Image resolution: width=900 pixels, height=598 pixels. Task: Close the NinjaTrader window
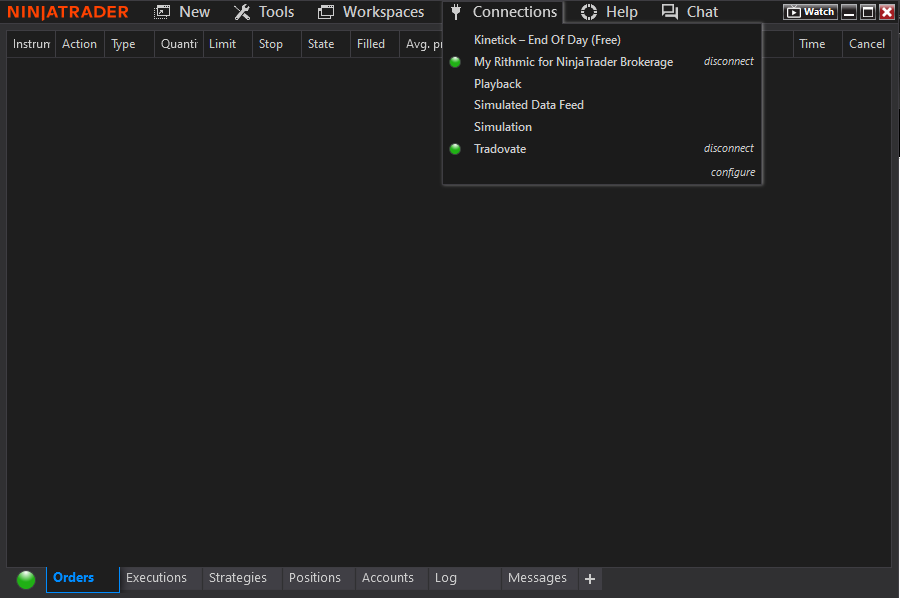coord(887,12)
